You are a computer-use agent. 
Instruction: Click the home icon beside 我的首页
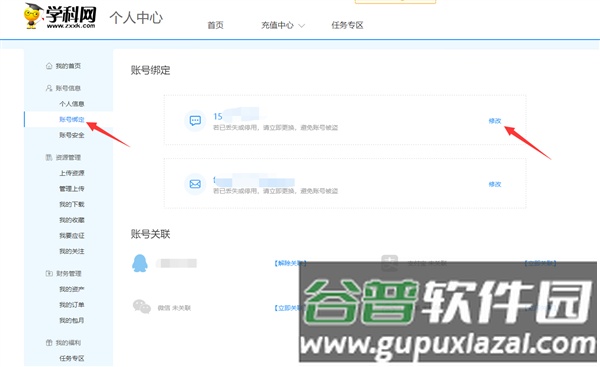[49, 66]
